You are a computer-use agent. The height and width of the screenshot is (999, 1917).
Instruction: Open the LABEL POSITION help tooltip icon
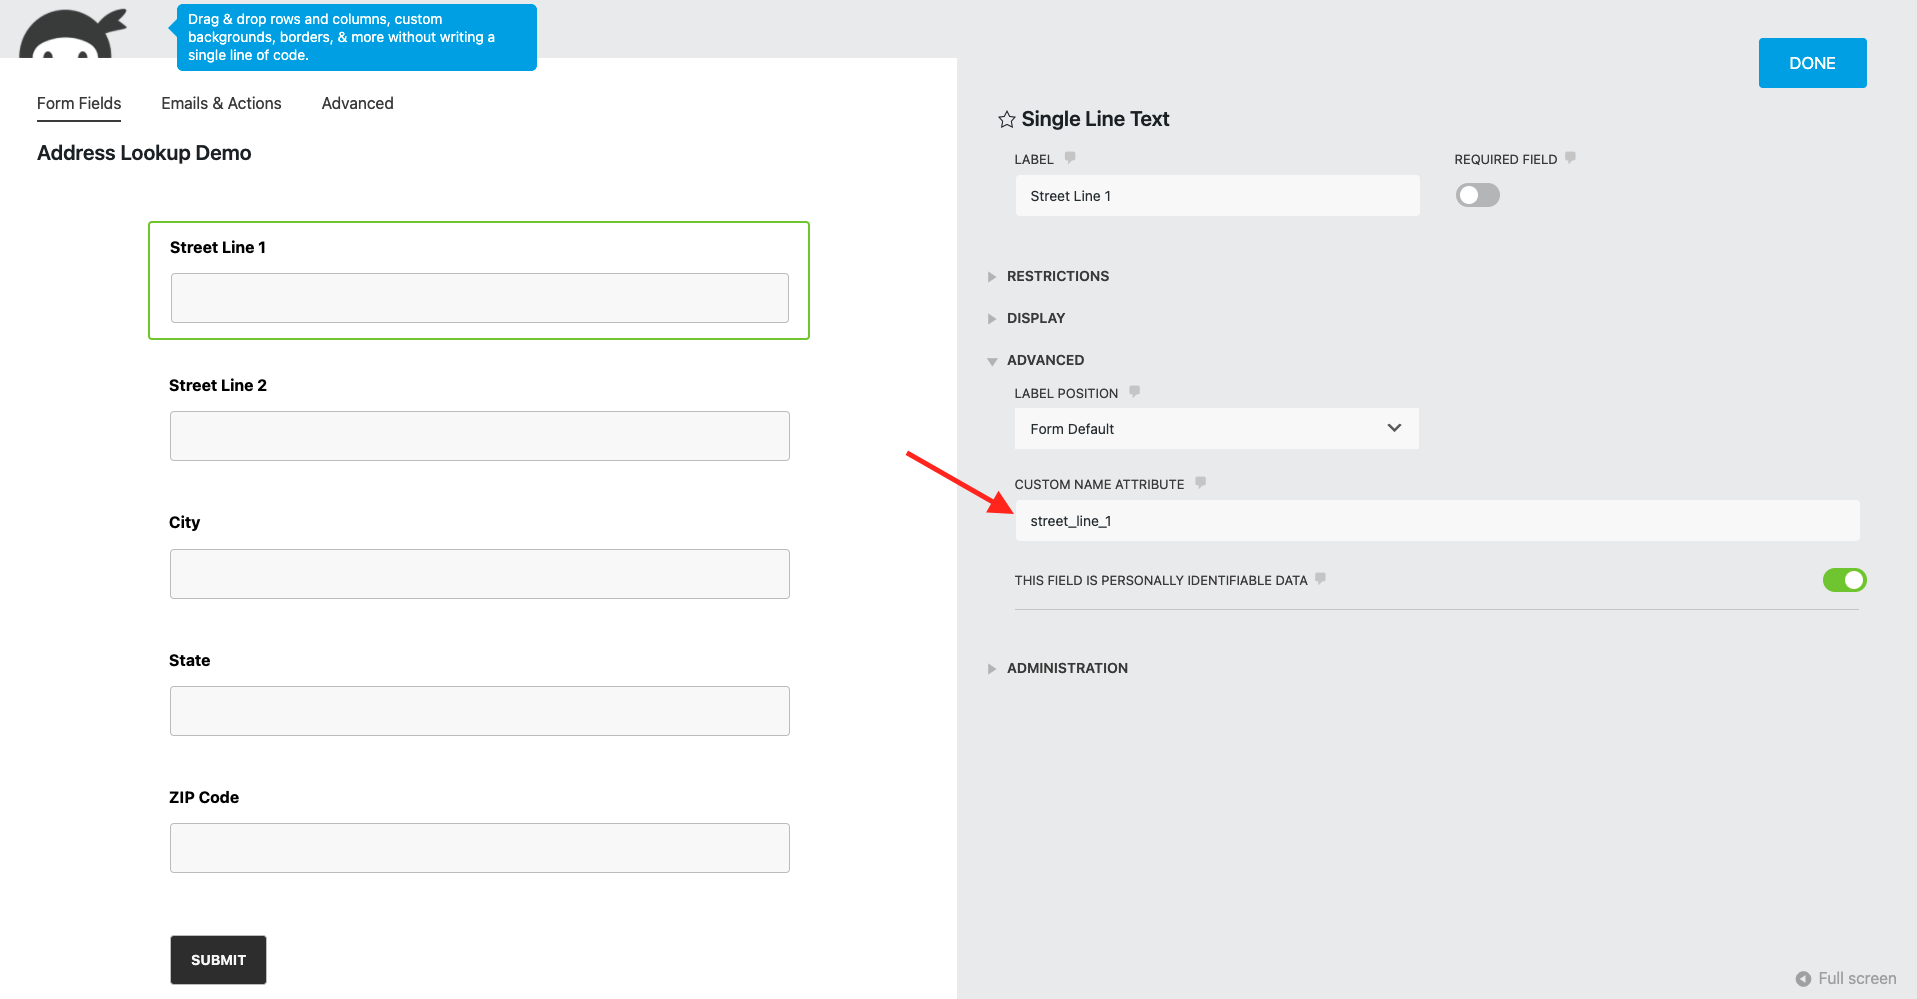[1134, 391]
